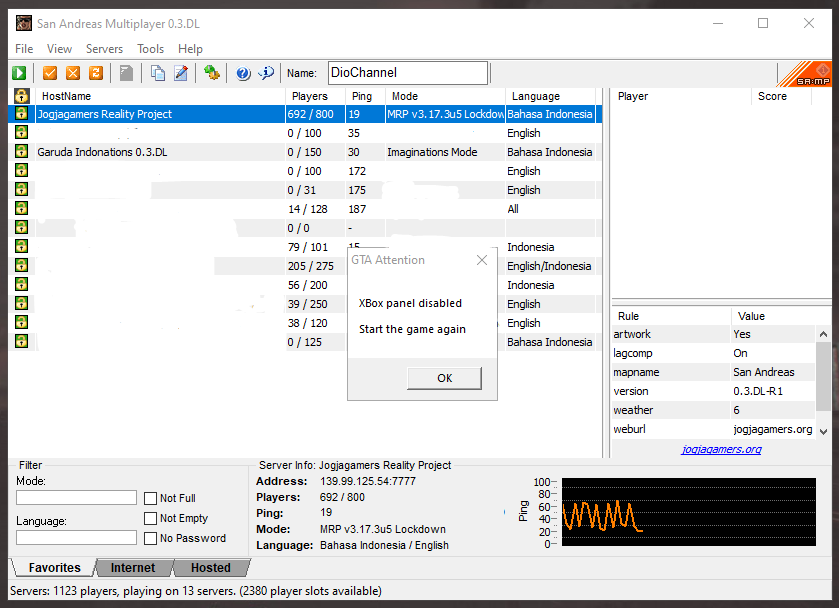The height and width of the screenshot is (608, 839).
Task: Click lock icon of the 0 / 0 row
Action: (x=21, y=227)
